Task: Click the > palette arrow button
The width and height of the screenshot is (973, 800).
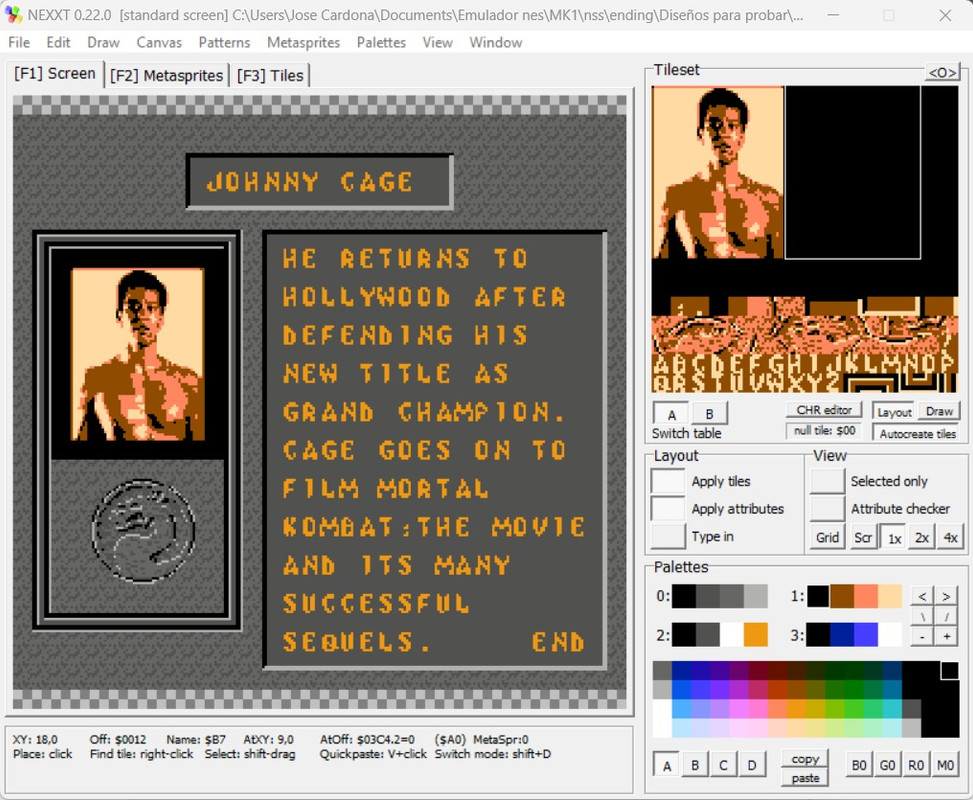Action: click(946, 596)
